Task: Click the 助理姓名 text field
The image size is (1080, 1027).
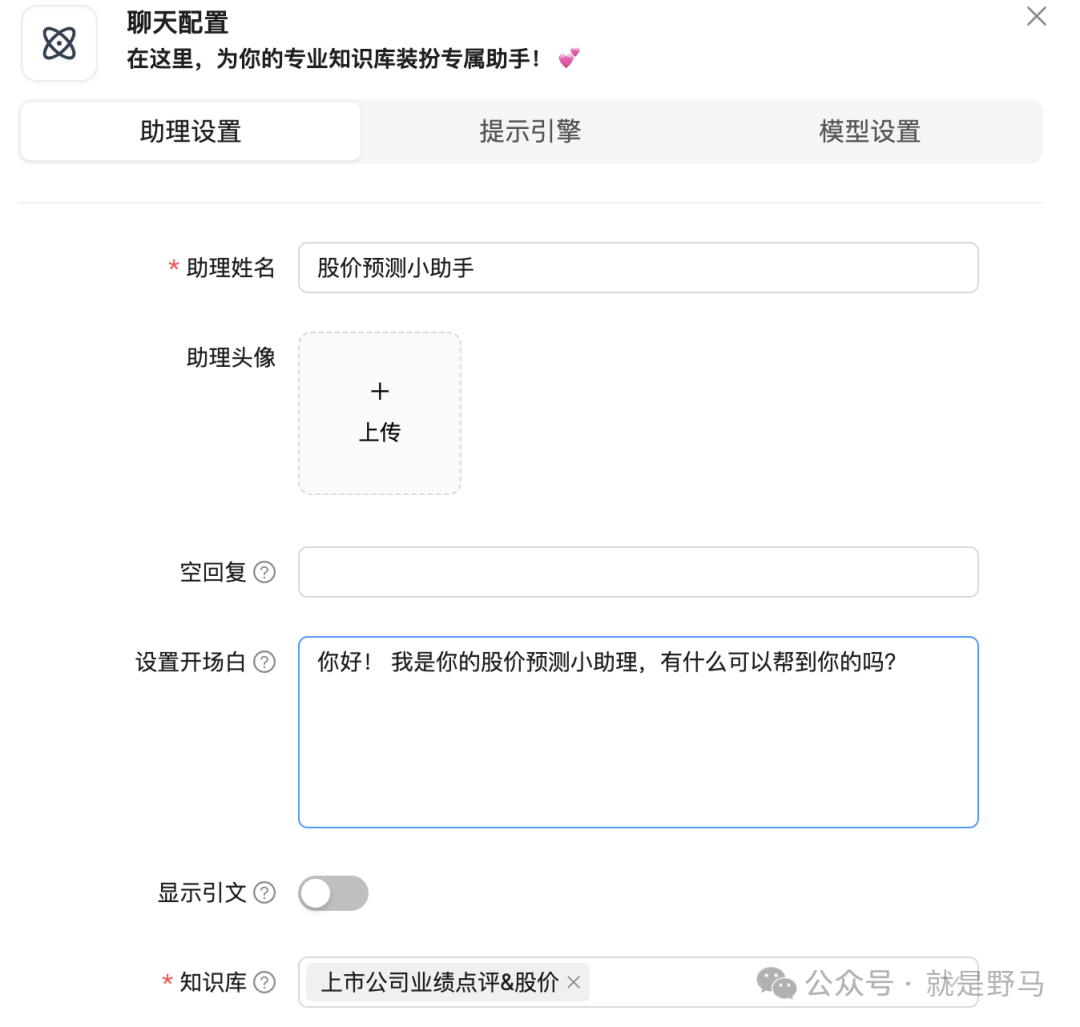Action: (638, 268)
